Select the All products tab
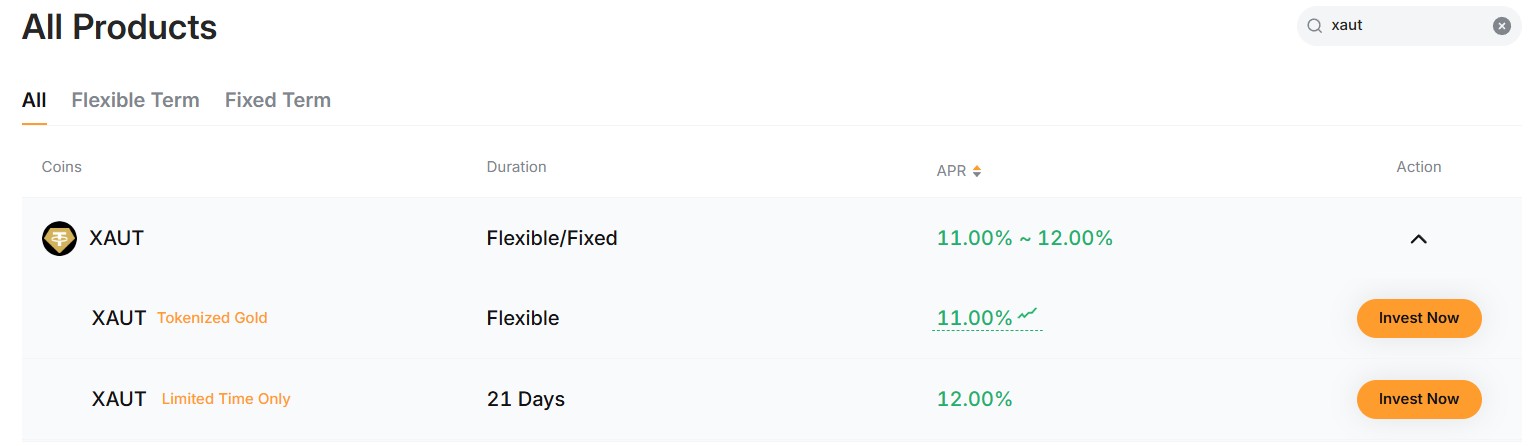1537x446 pixels. tap(34, 100)
